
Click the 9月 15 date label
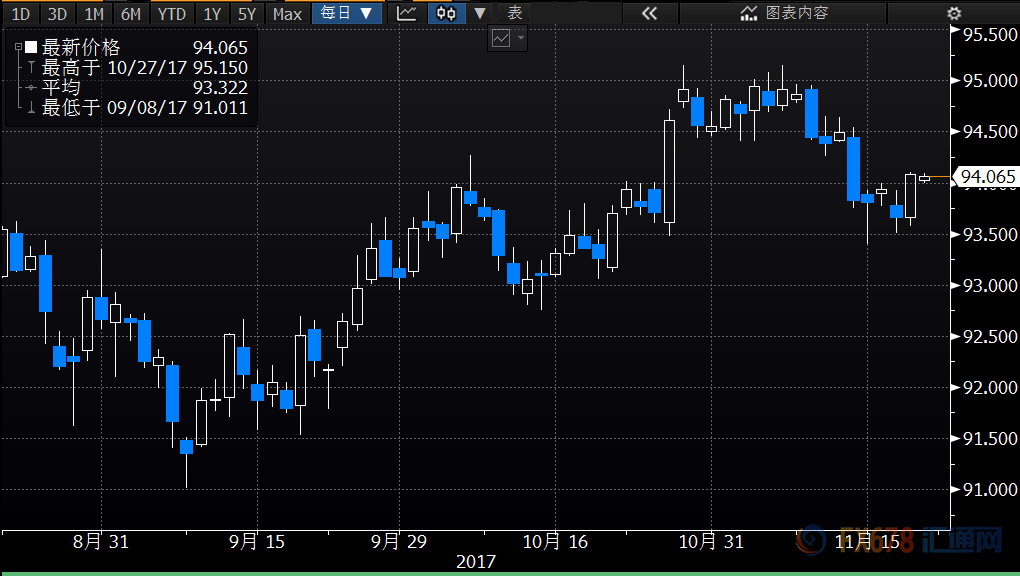pyautogui.click(x=257, y=542)
